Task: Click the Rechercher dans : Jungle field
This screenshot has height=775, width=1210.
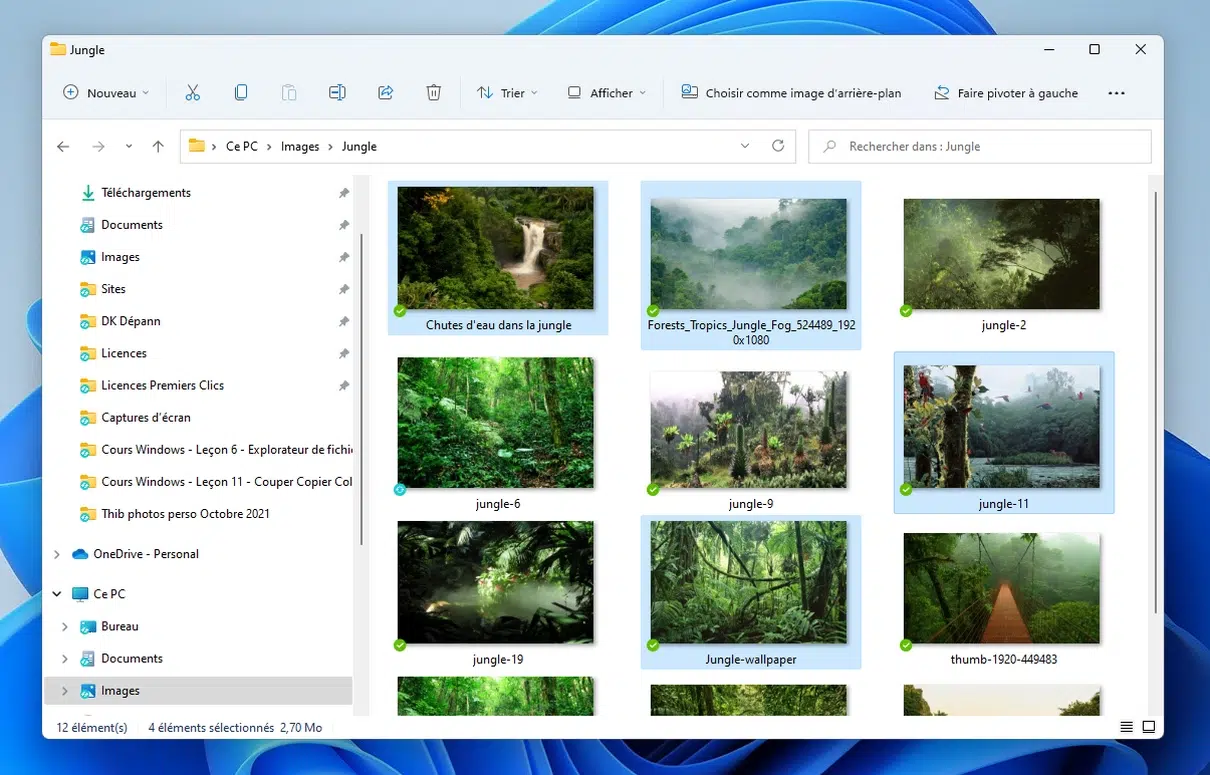Action: [x=980, y=146]
